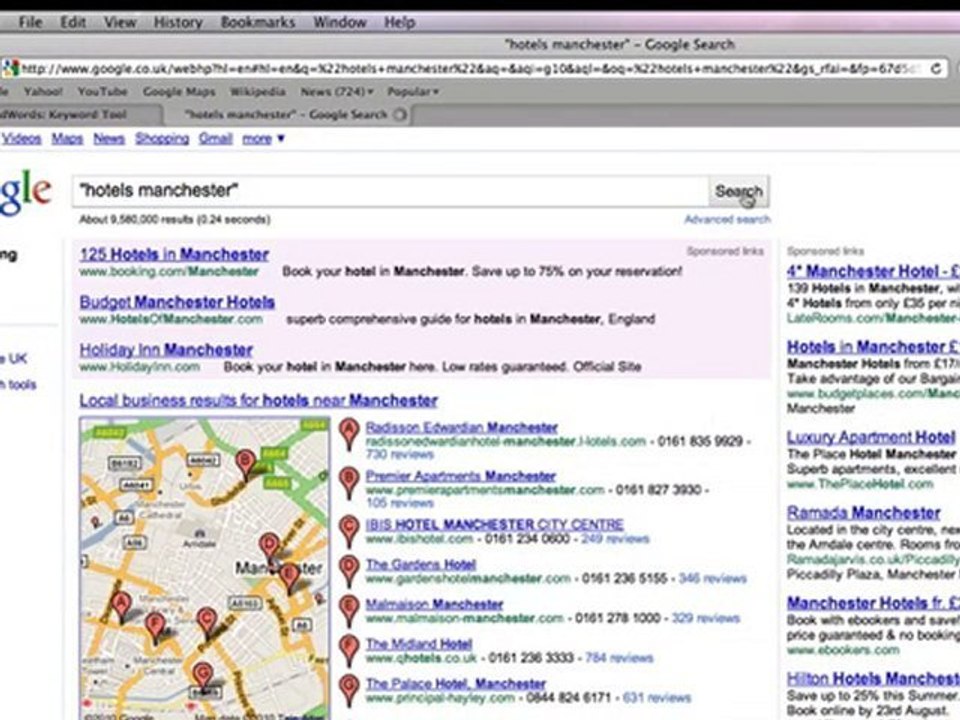Image resolution: width=960 pixels, height=720 pixels.
Task: Click red marker B beside Premier Apartments Manchester
Action: pyautogui.click(x=349, y=483)
